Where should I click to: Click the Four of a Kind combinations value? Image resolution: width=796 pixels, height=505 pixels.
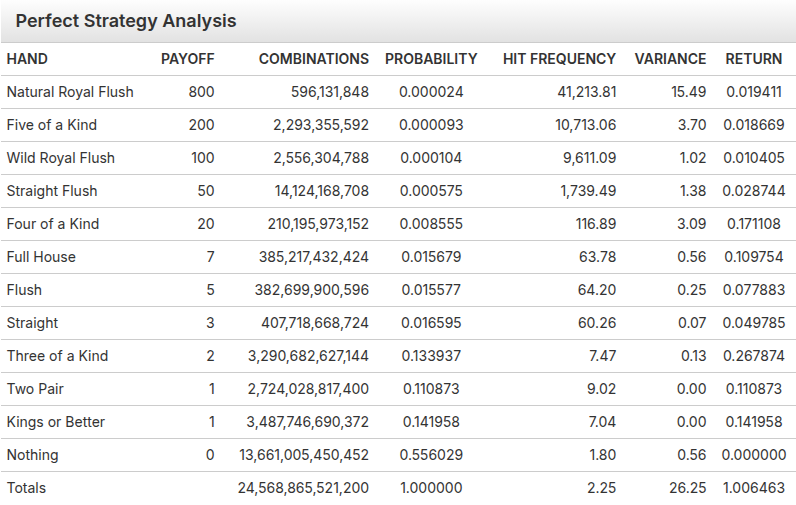(x=318, y=224)
